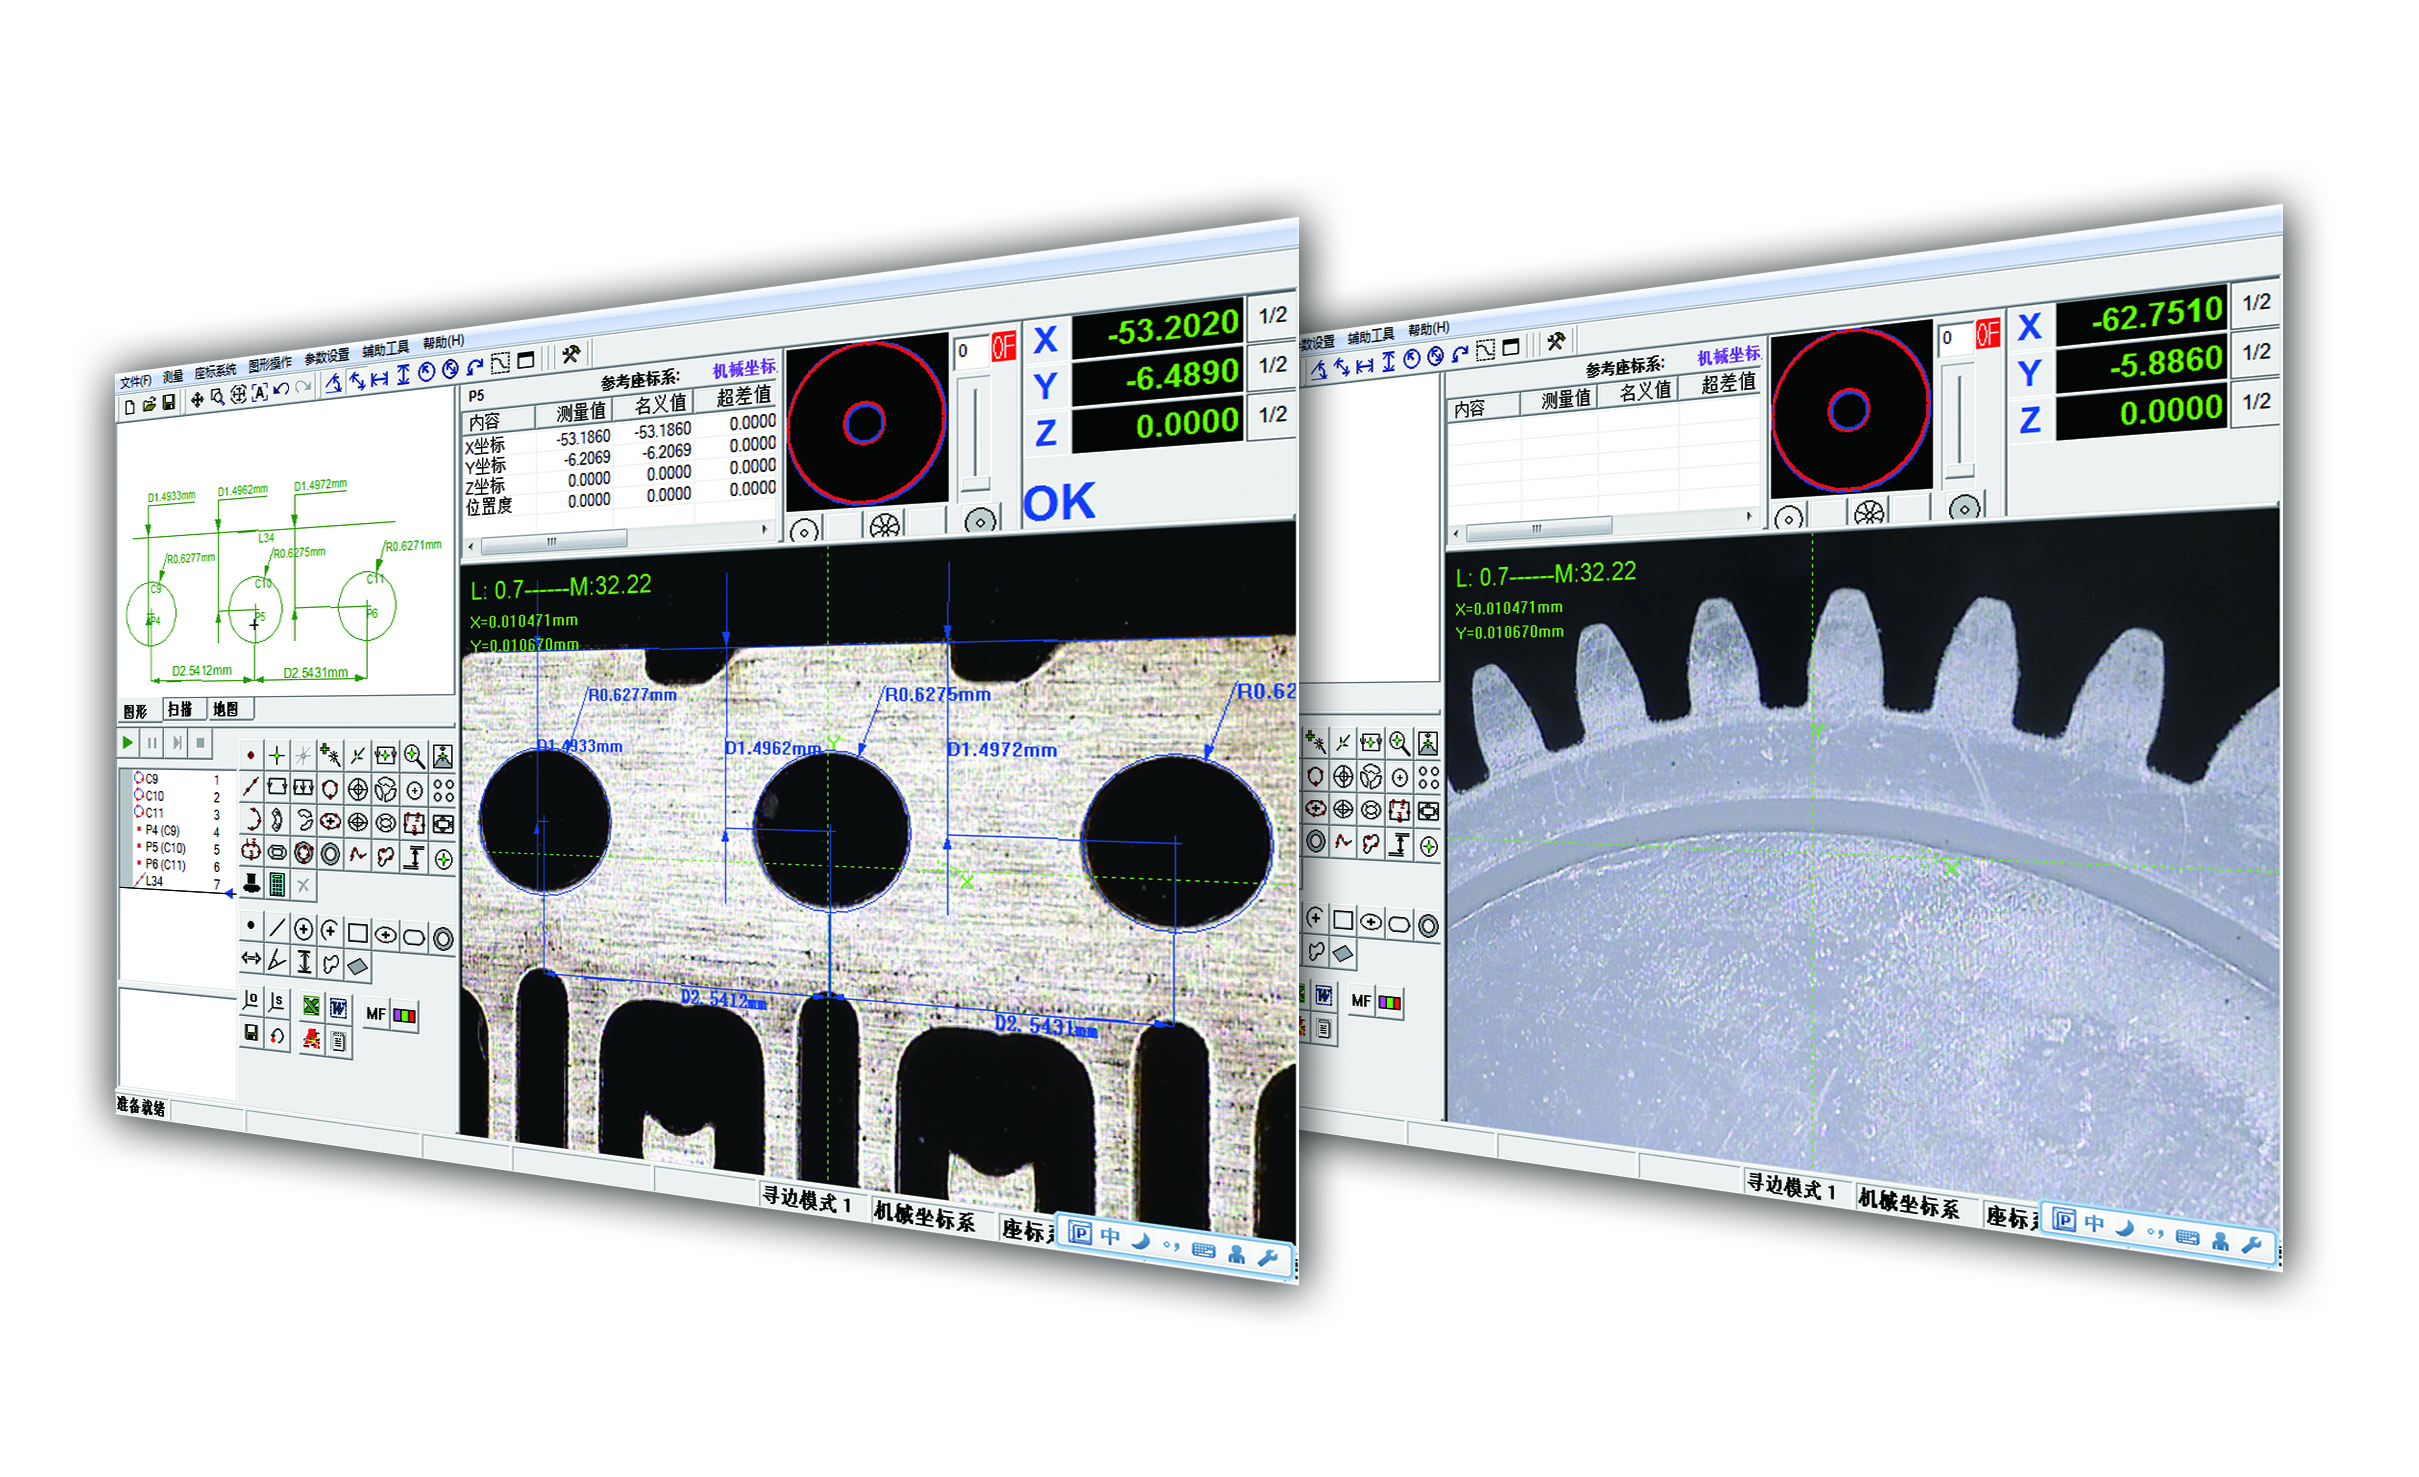
Task: Click the Excel export icon
Action: [x=311, y=1007]
